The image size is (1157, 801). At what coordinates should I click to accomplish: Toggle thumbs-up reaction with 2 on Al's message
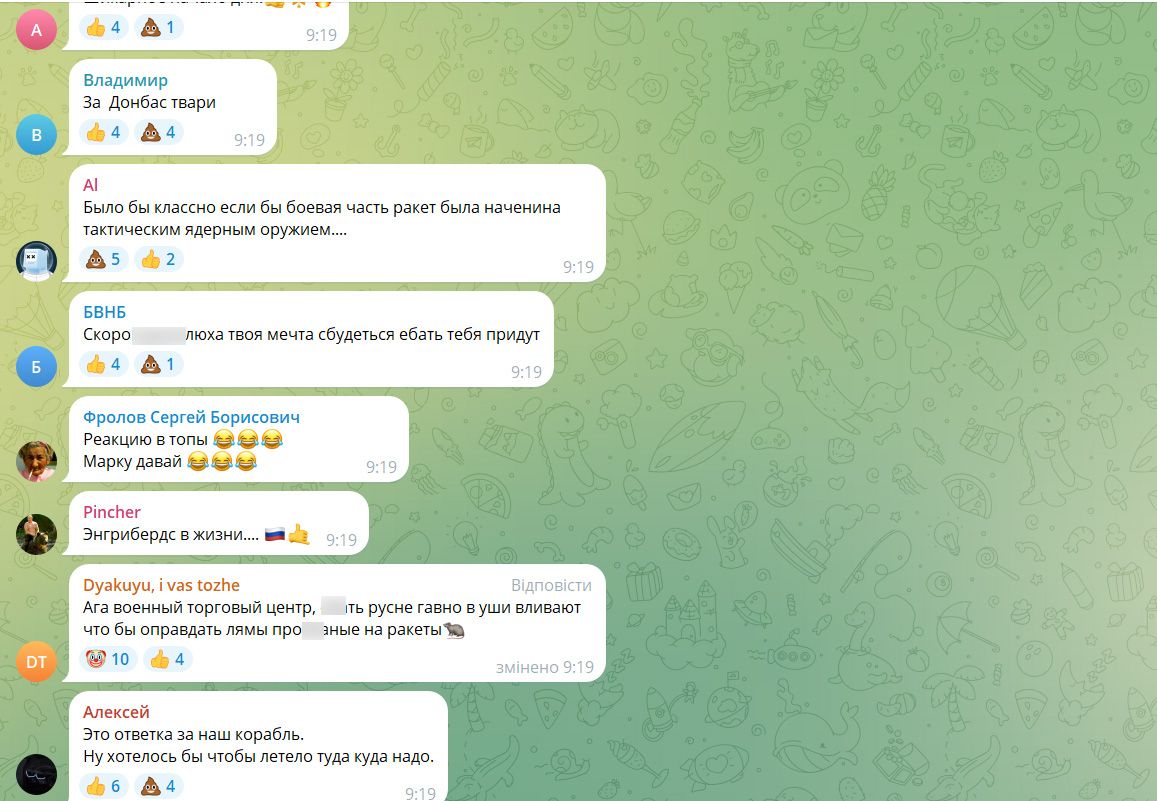pyautogui.click(x=159, y=259)
